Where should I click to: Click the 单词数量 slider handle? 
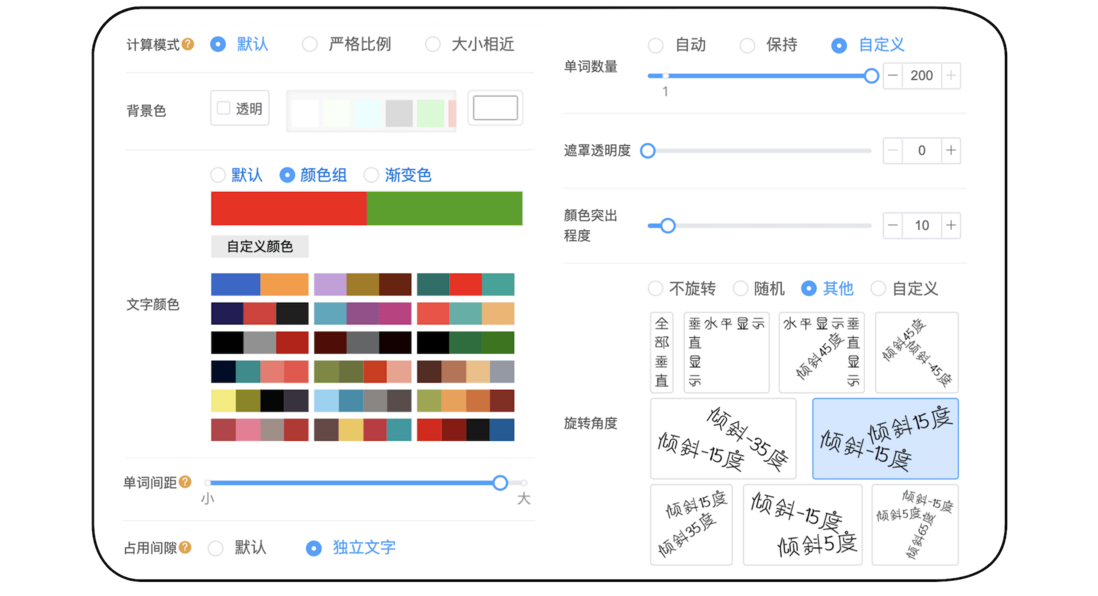(x=871, y=76)
